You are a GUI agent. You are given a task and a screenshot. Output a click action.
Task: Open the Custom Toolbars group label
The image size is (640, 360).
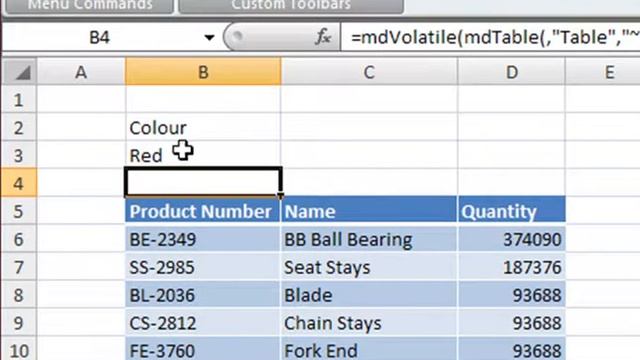pyautogui.click(x=291, y=5)
